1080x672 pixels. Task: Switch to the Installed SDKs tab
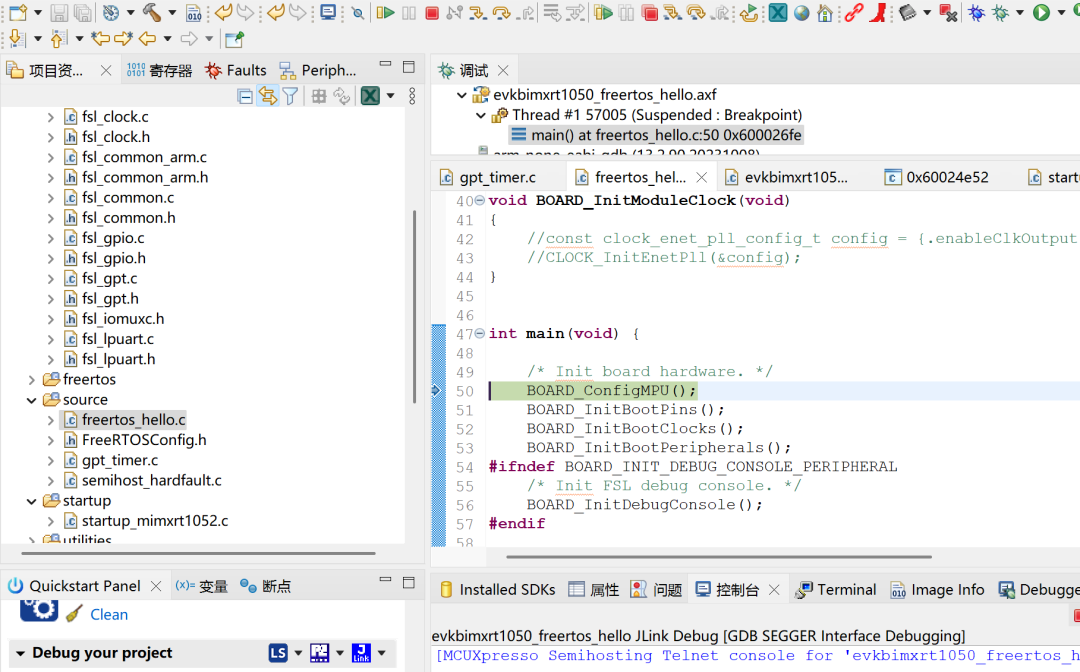(497, 589)
